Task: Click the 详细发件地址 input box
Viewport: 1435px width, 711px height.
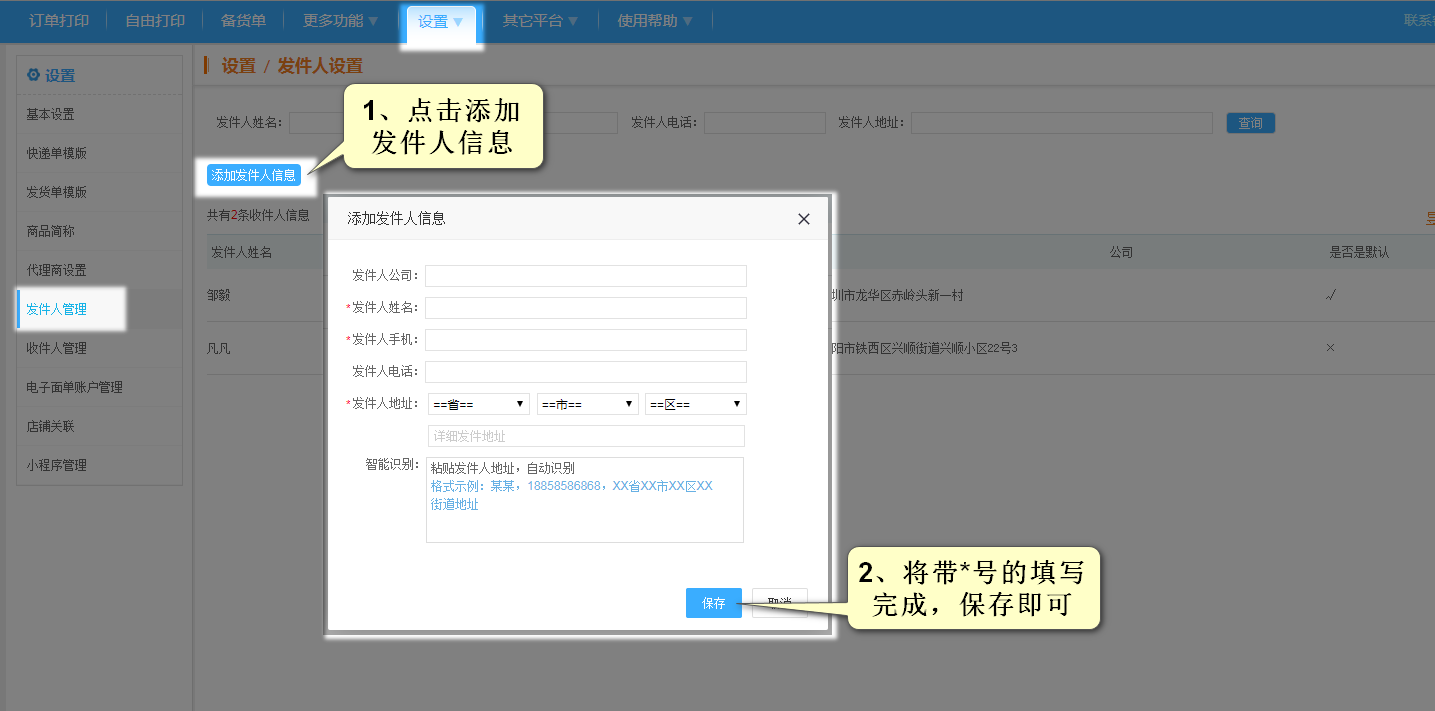Action: coord(586,436)
